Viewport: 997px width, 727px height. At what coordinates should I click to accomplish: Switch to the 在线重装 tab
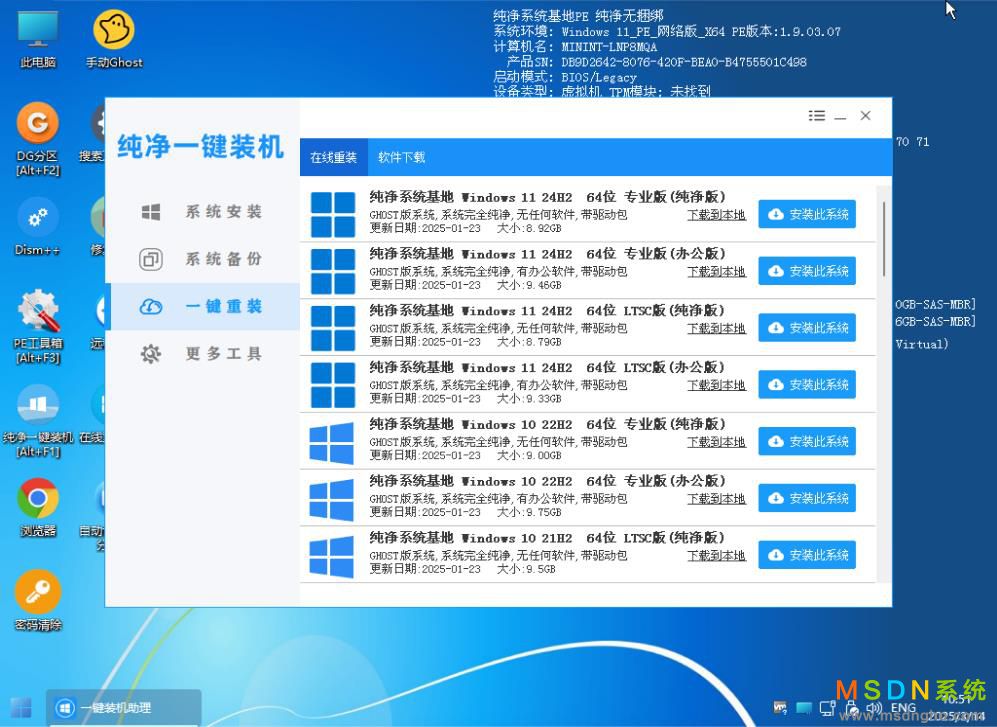pos(334,157)
